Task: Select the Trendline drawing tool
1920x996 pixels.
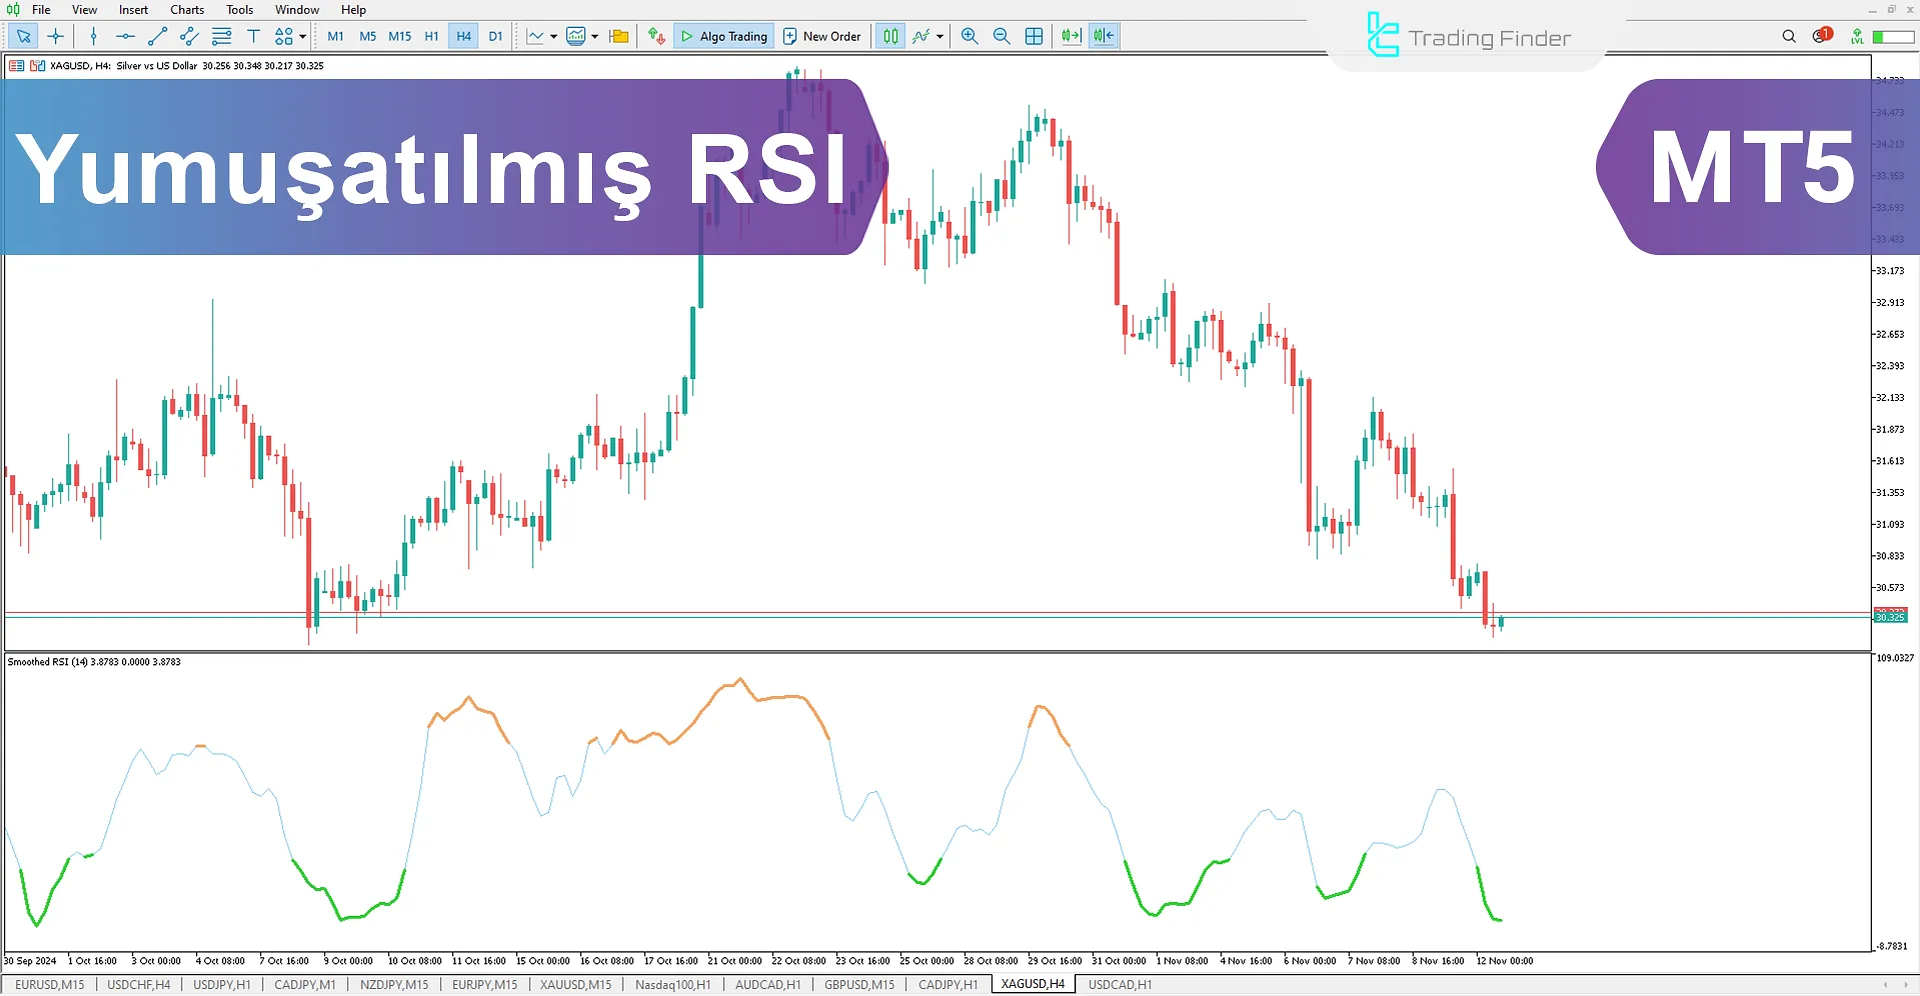Action: click(x=156, y=36)
